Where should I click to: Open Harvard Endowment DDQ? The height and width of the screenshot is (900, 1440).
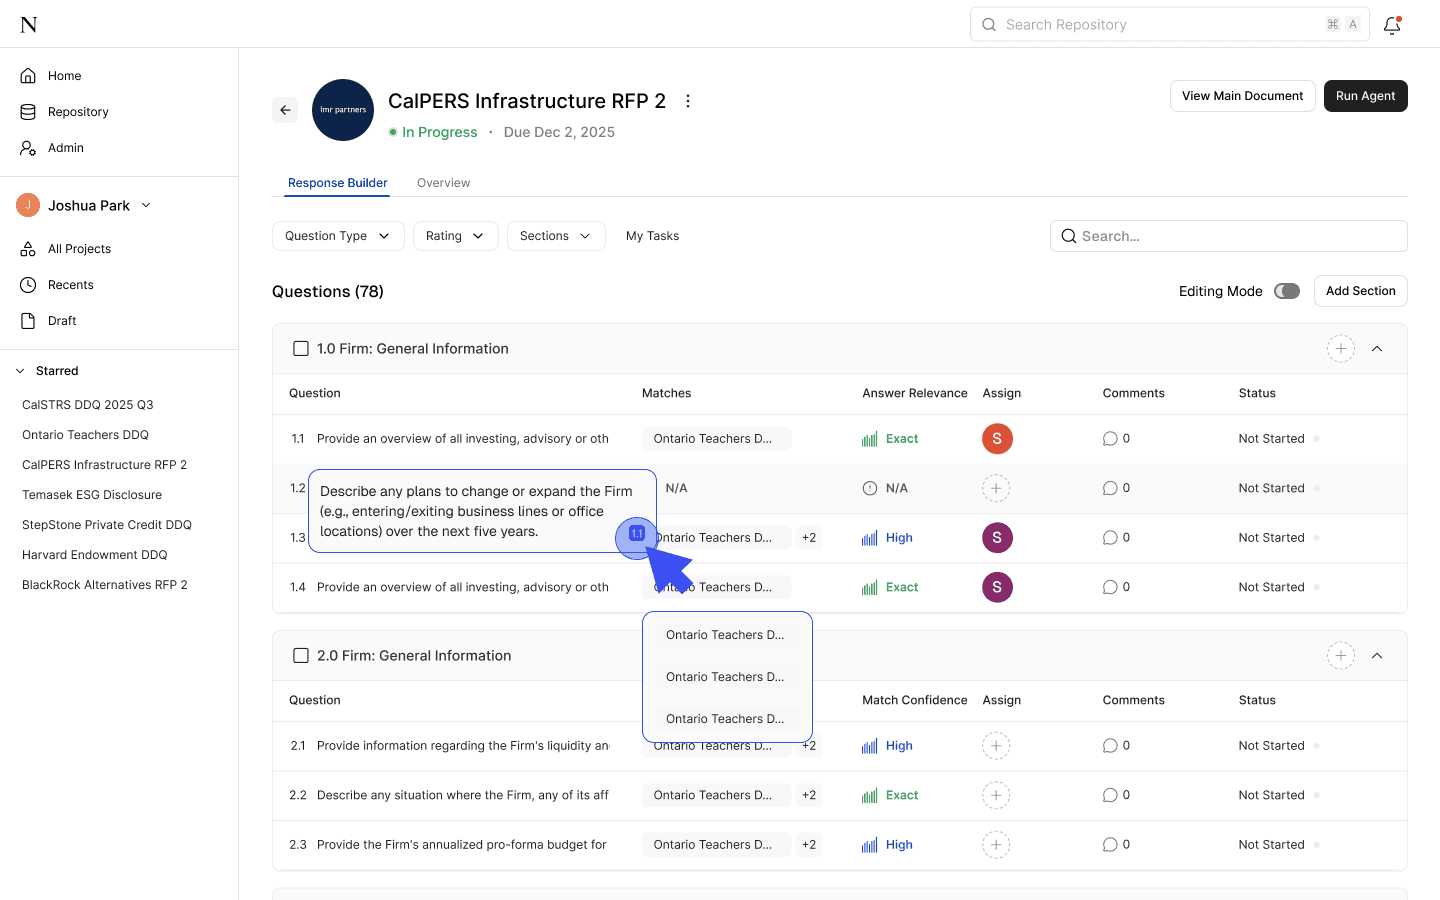tap(95, 555)
